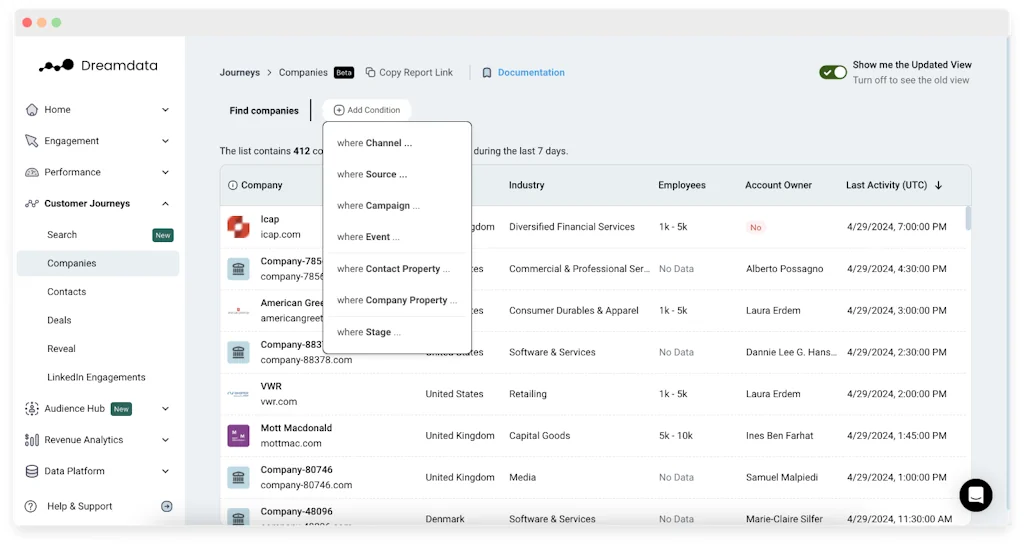Click the Mott Macdonald purple logo
The height and width of the screenshot is (546, 1024).
pos(238,436)
